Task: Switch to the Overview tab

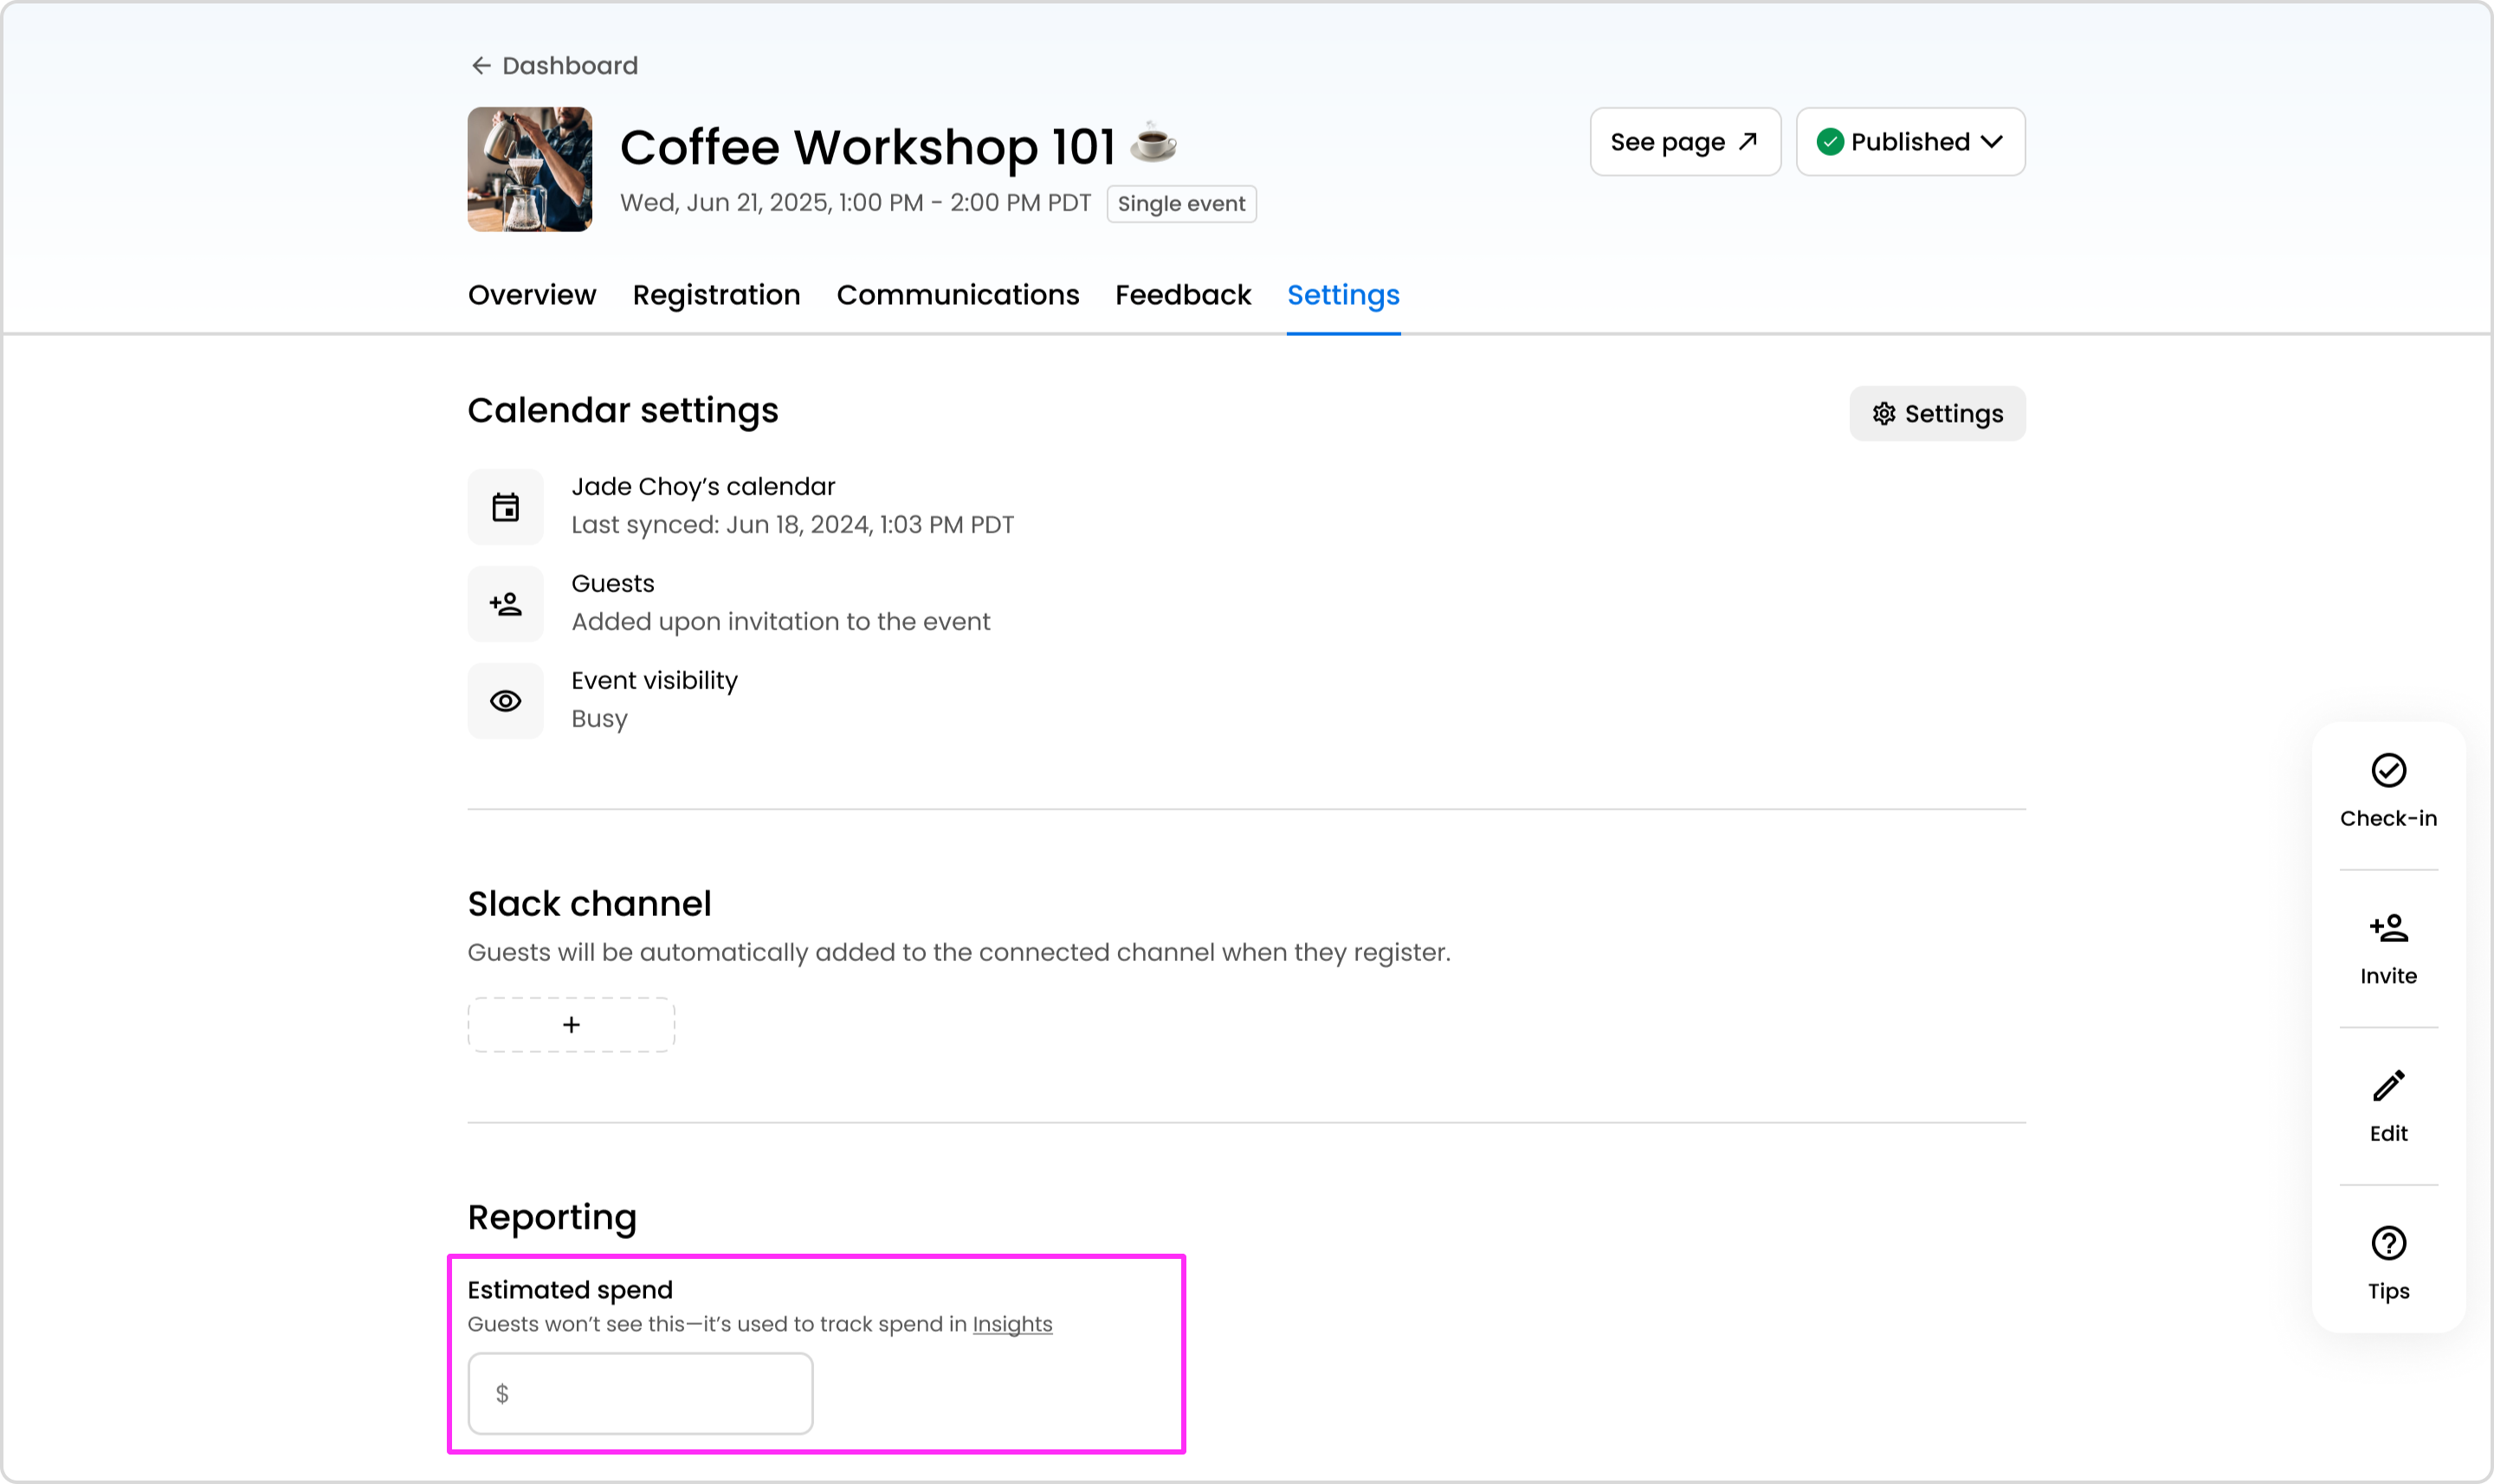Action: pos(531,295)
